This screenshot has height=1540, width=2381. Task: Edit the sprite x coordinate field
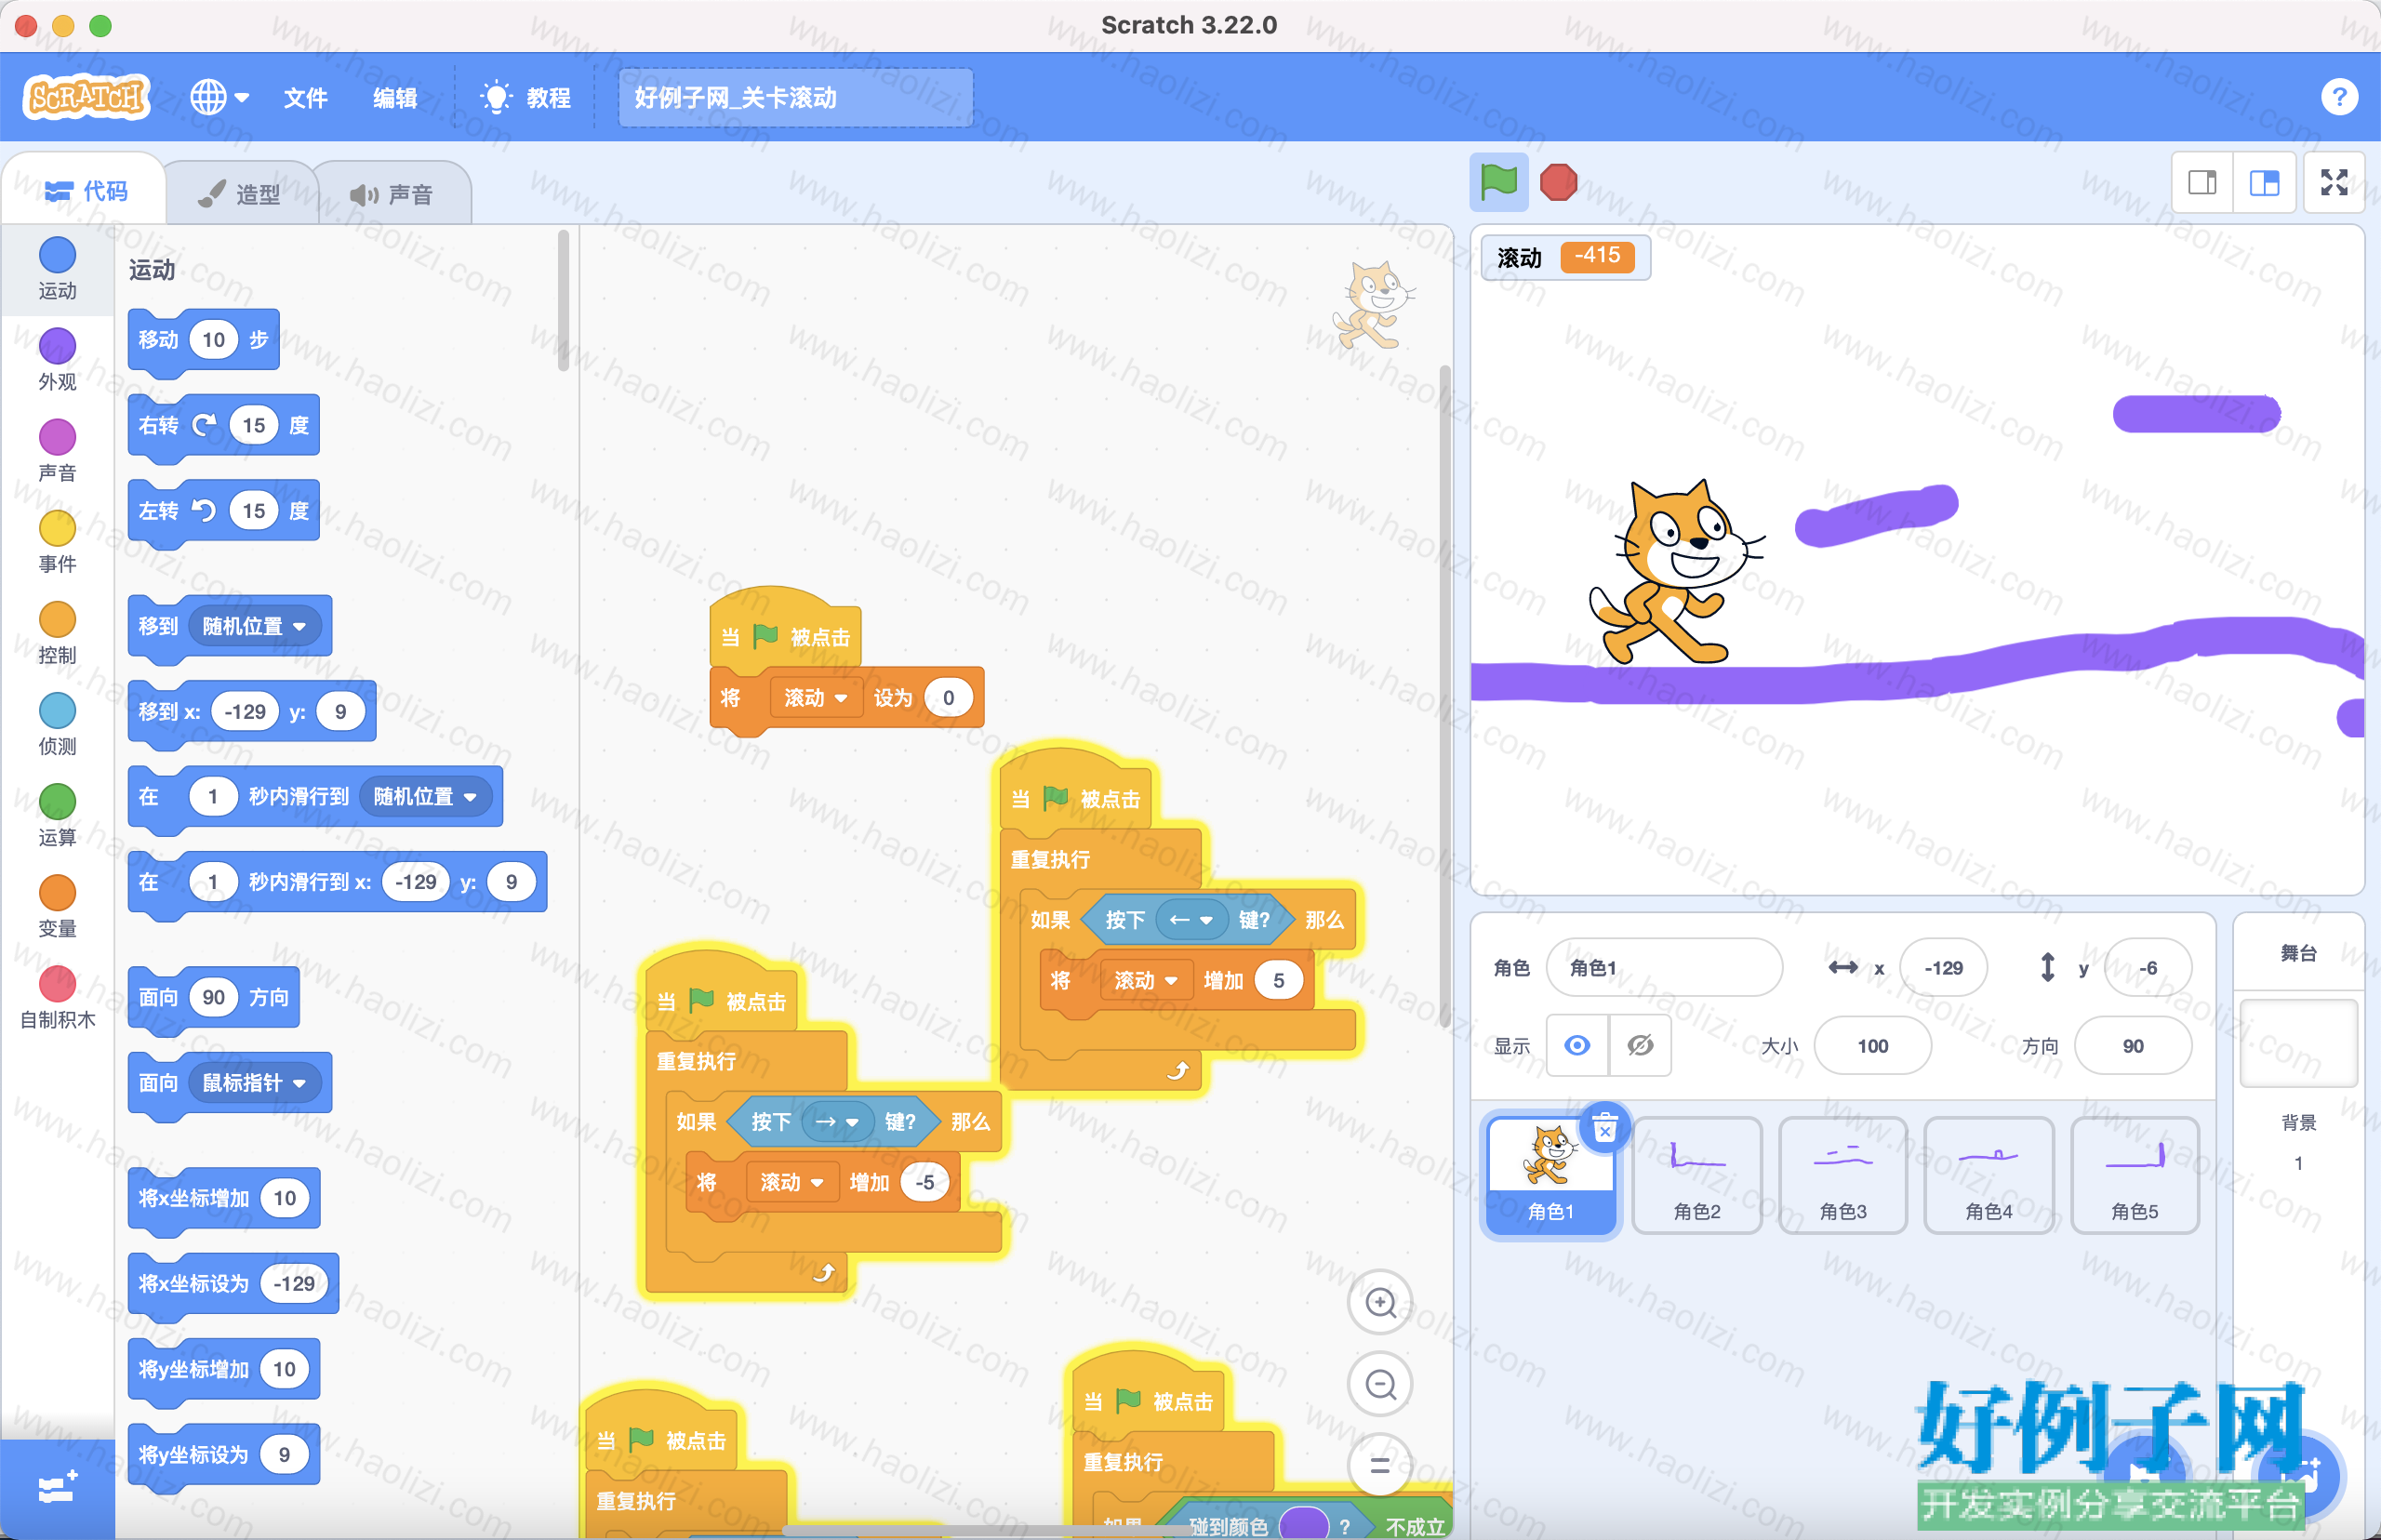tap(1943, 967)
